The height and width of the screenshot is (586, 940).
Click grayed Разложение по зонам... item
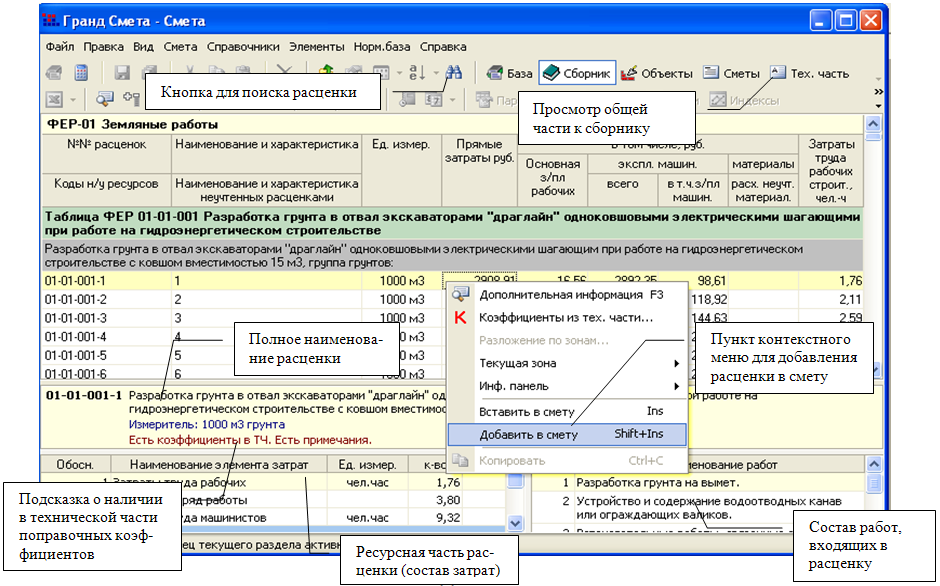pos(567,341)
